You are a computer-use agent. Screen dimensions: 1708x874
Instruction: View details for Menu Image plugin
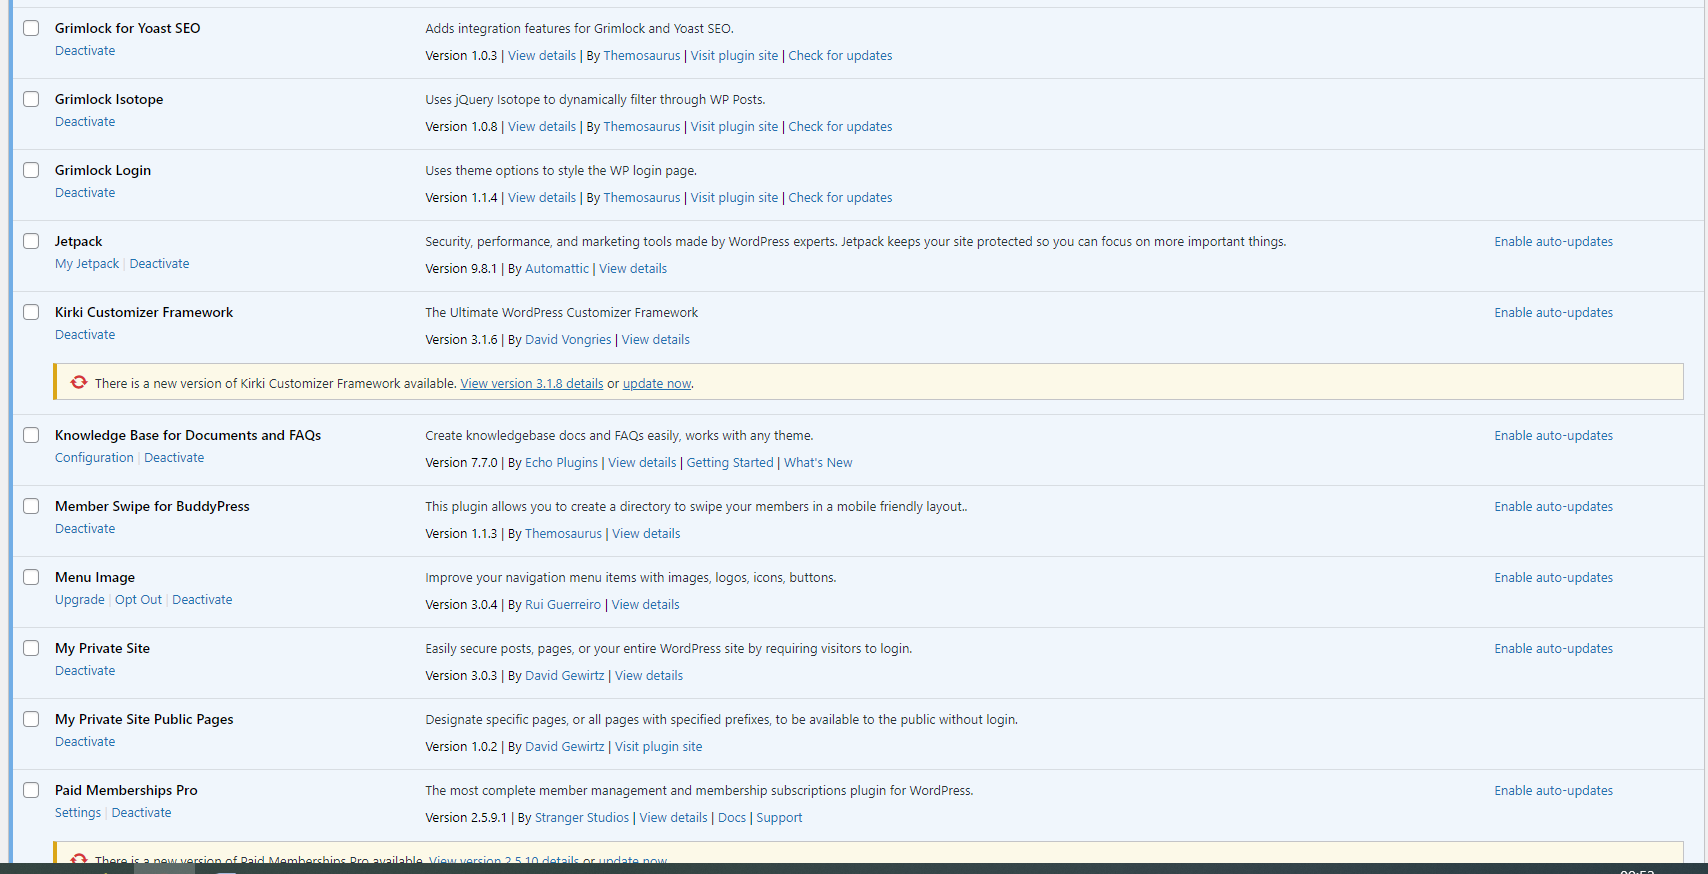[x=645, y=605]
